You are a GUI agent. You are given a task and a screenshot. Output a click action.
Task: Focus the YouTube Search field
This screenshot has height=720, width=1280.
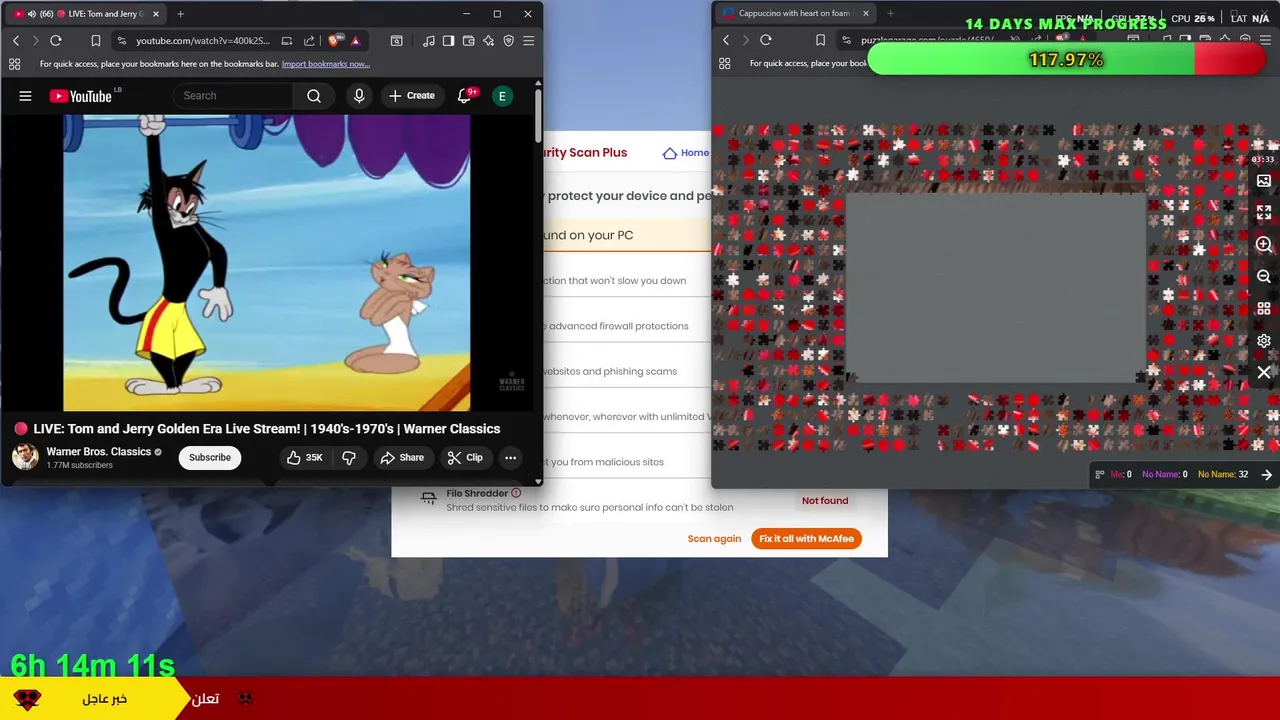pyautogui.click(x=234, y=96)
